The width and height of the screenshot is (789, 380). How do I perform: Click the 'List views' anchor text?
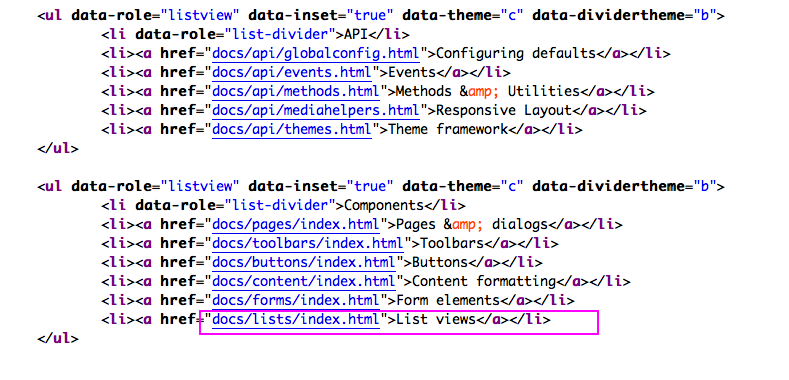tap(436, 319)
